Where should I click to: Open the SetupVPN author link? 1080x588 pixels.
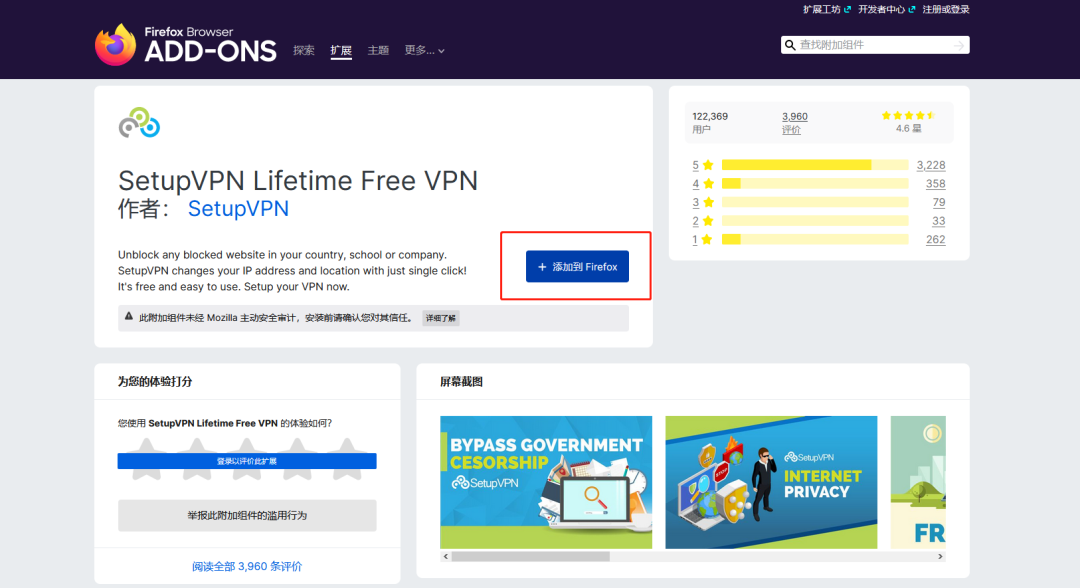click(x=238, y=208)
